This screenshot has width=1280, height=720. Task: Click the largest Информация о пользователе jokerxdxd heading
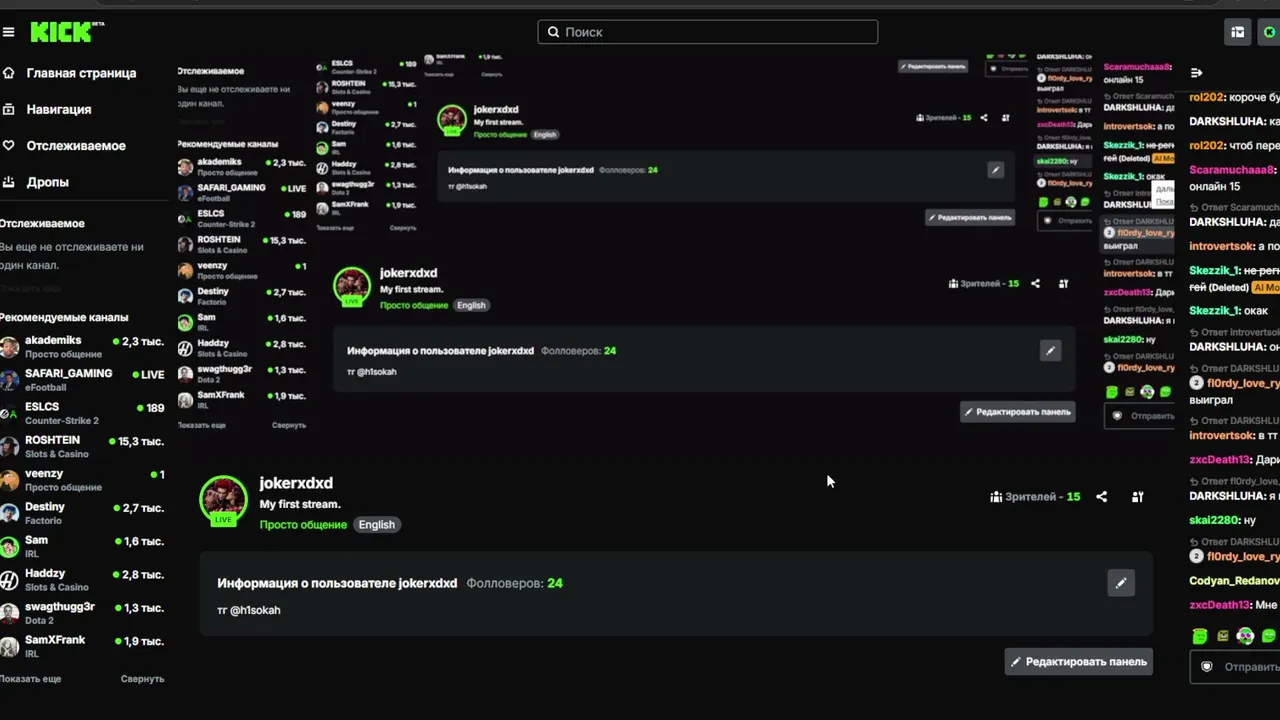point(337,583)
